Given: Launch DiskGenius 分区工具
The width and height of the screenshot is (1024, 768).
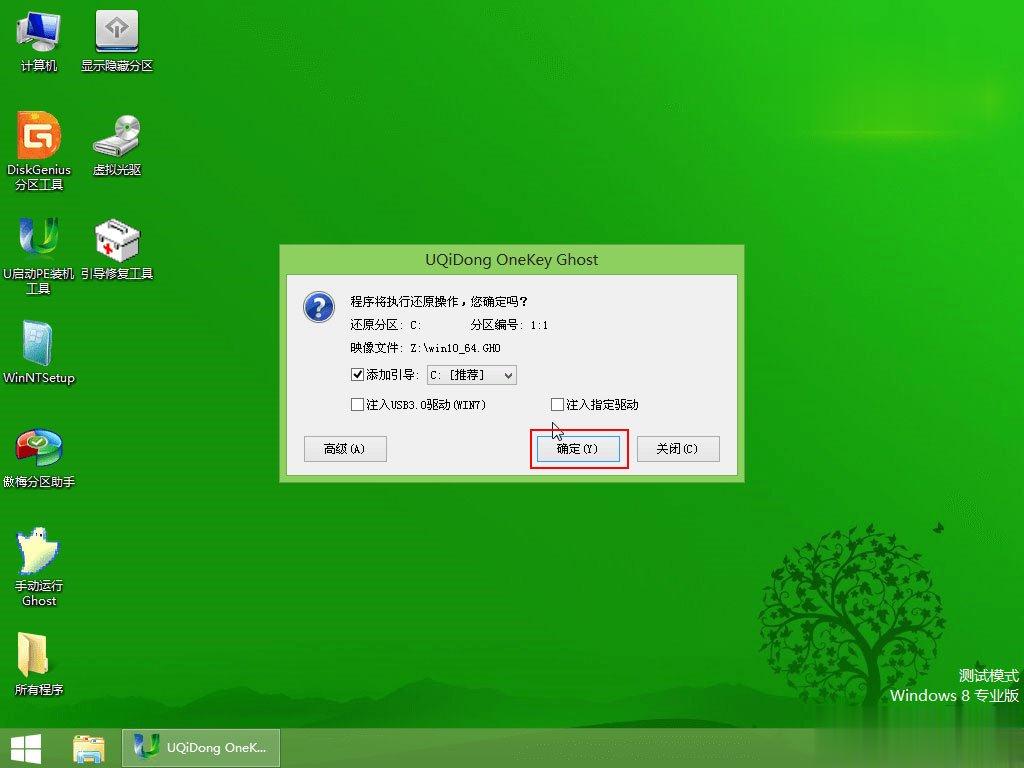Looking at the screenshot, I should pos(39,152).
